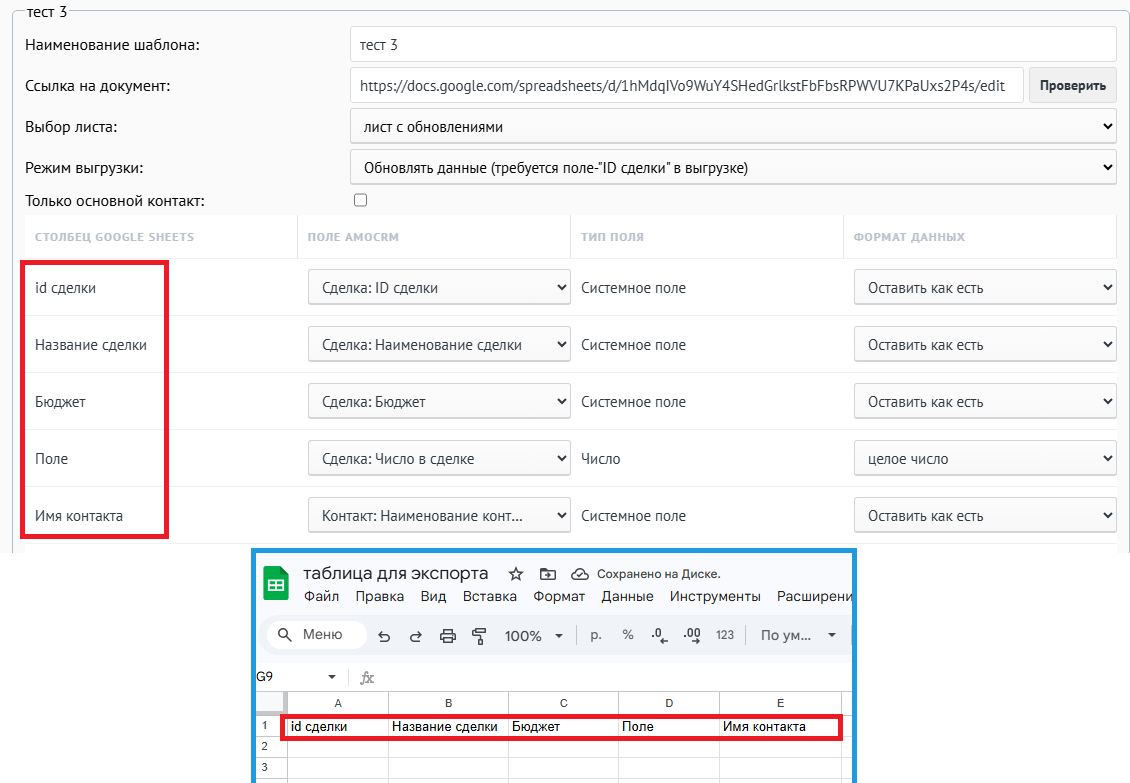Click the document title 'таблица для экспорта'
Image resolution: width=1130 pixels, height=783 pixels.
396,573
